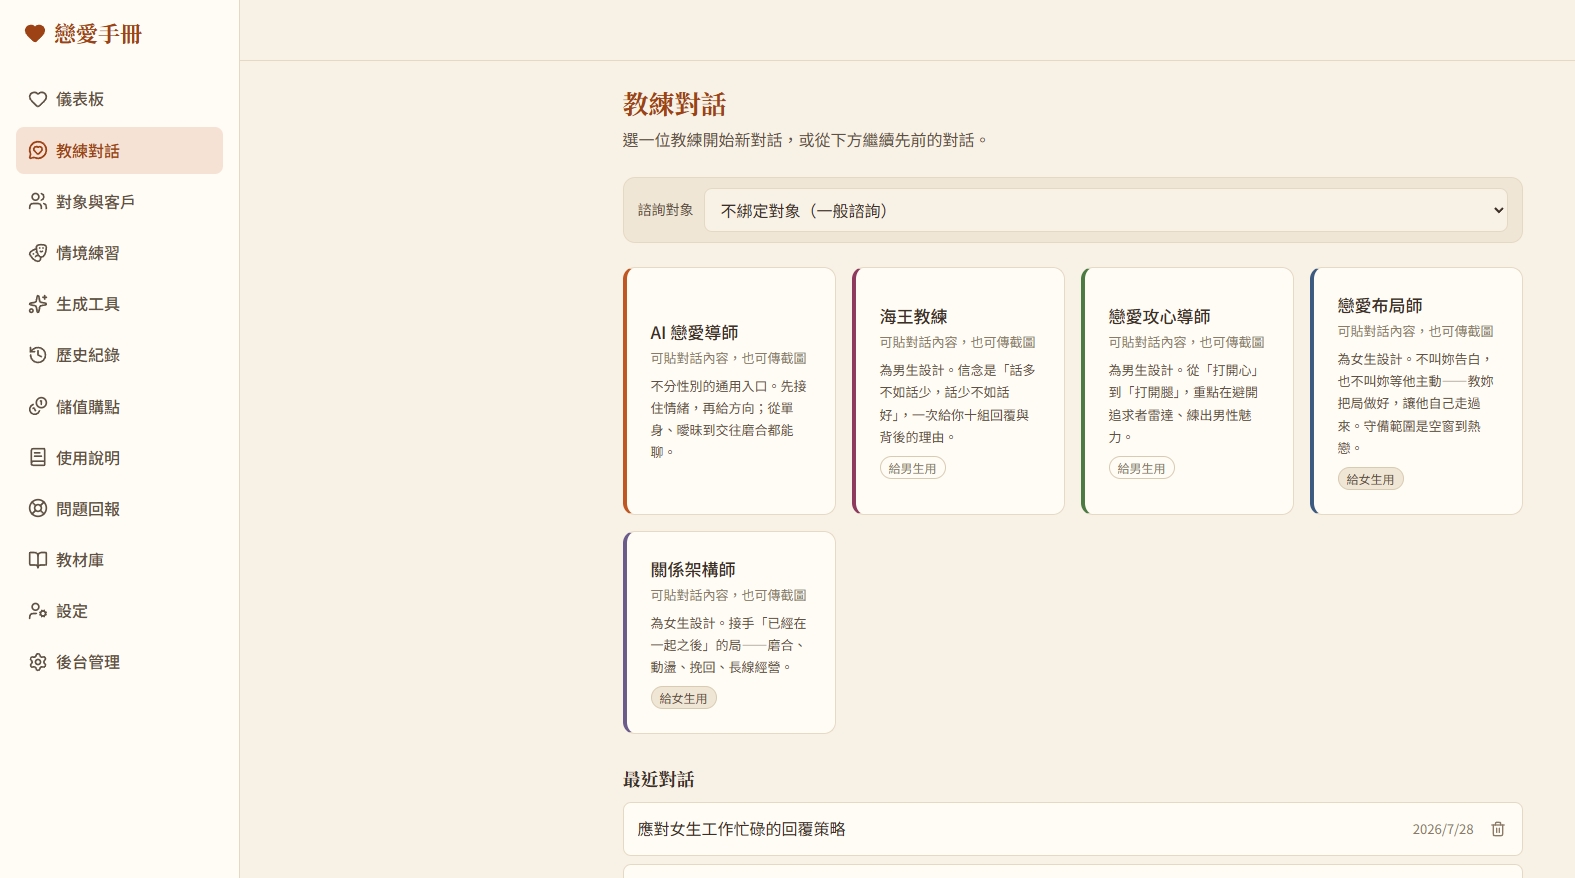Screen dimensions: 1575x878
Task: Click the 對象與客戶 people icon
Action: 38,201
